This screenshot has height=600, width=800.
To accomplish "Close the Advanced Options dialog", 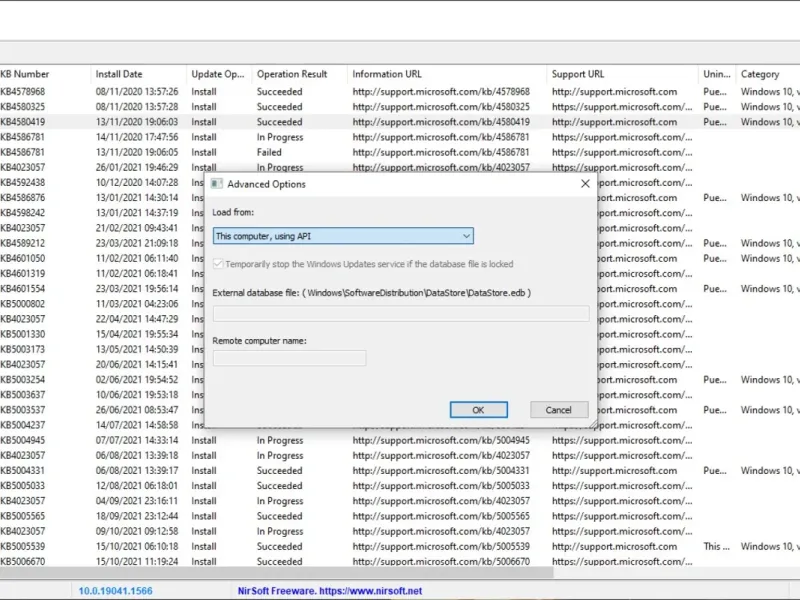I will [x=585, y=184].
